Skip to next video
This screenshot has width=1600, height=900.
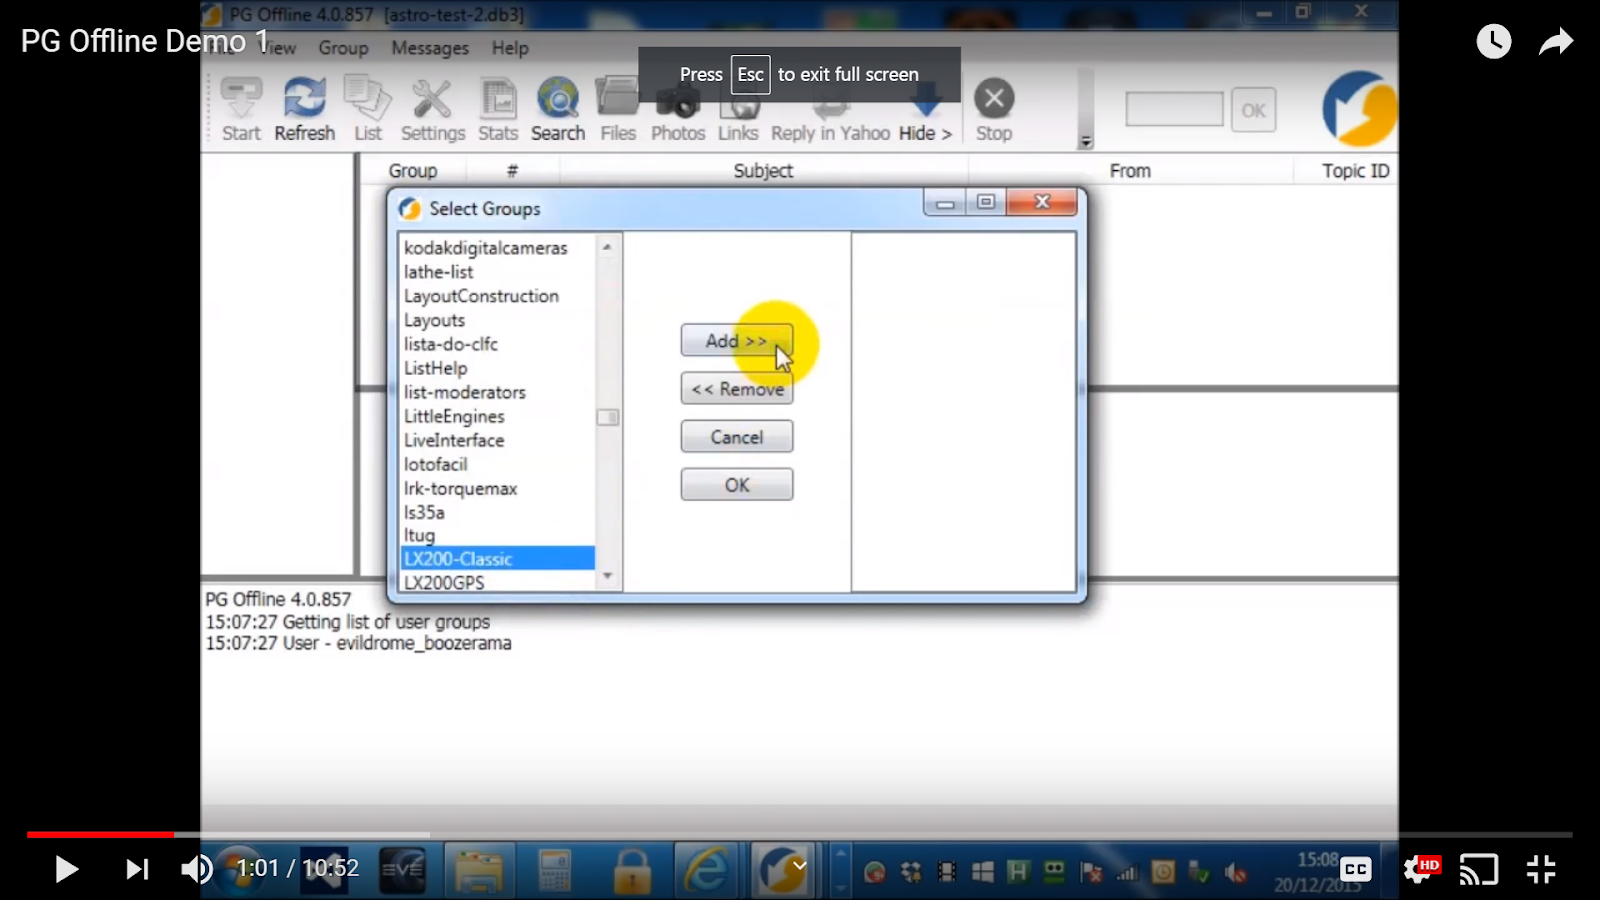[x=137, y=869]
